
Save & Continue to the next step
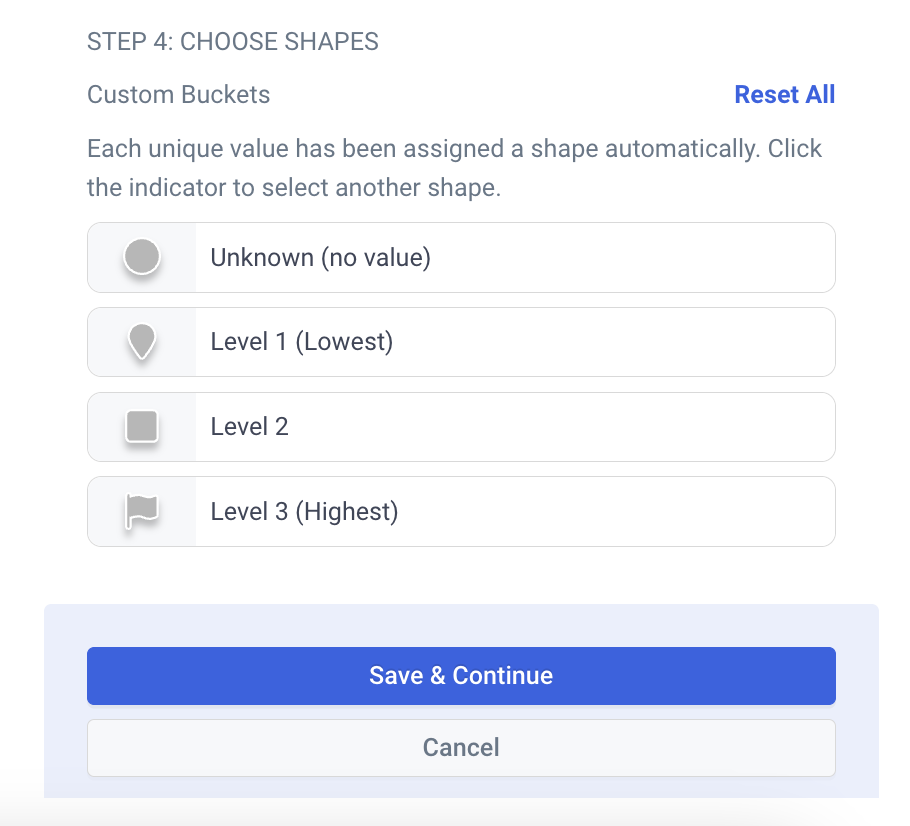461,676
